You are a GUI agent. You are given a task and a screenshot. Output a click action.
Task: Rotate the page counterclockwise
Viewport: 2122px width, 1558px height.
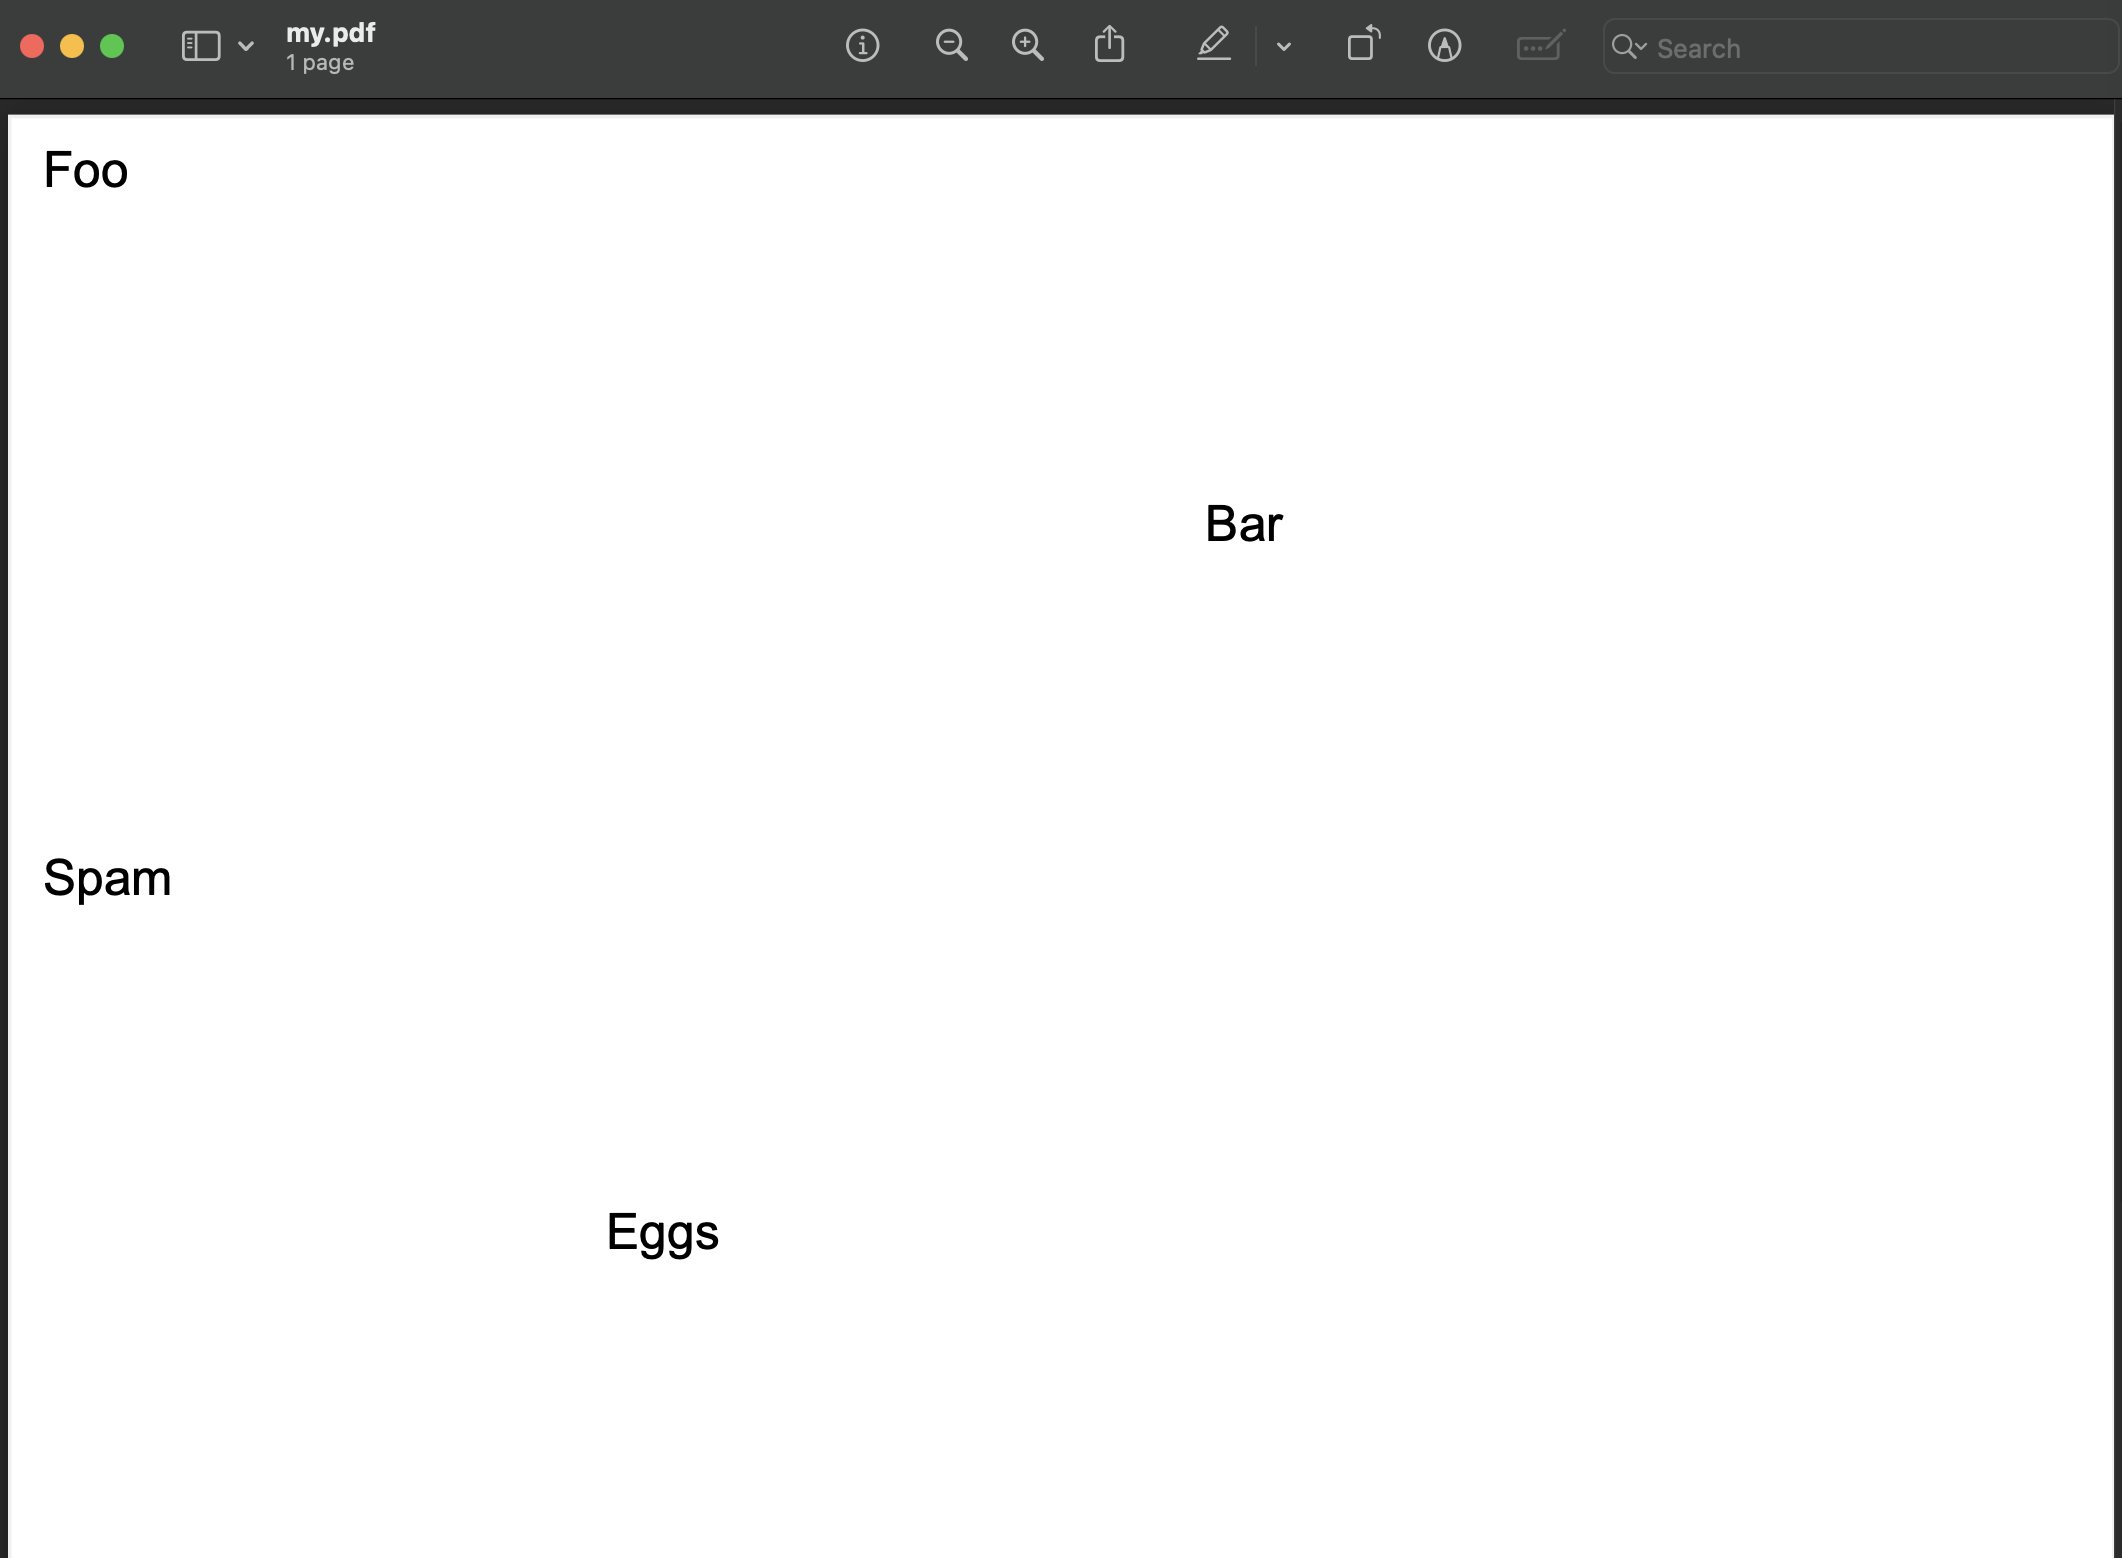pyautogui.click(x=1362, y=46)
